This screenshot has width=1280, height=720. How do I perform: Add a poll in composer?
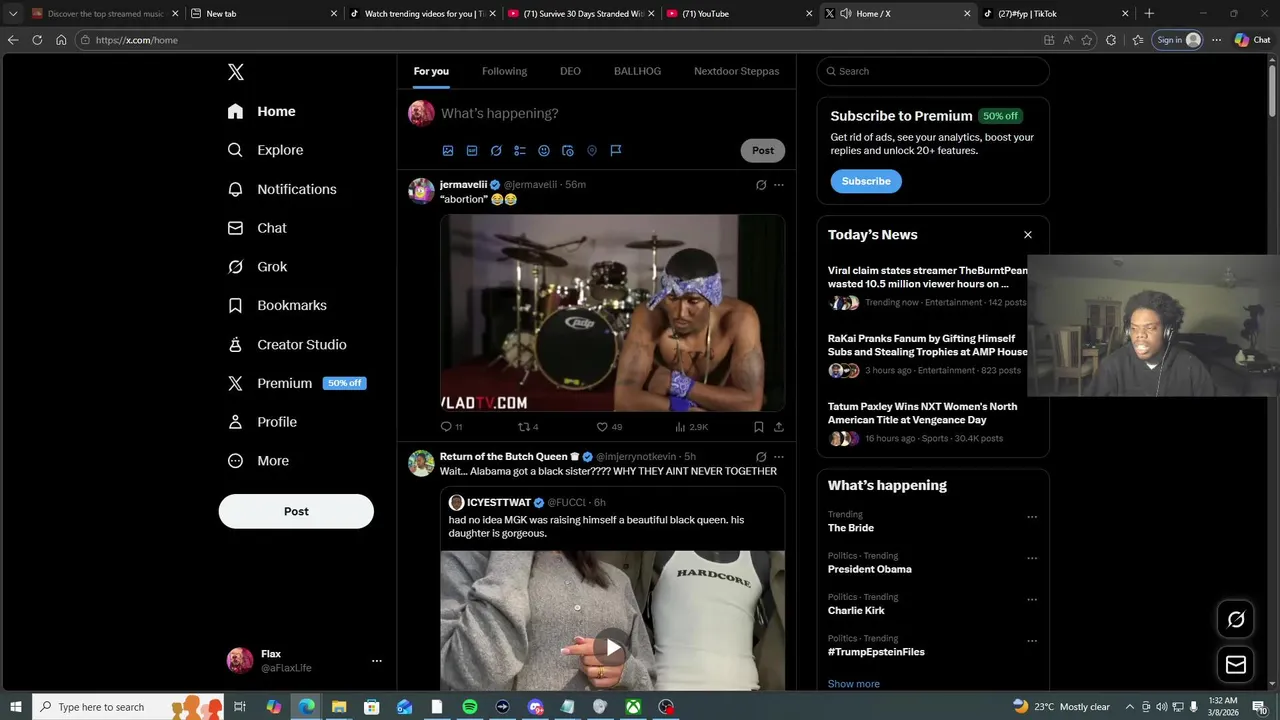520,151
